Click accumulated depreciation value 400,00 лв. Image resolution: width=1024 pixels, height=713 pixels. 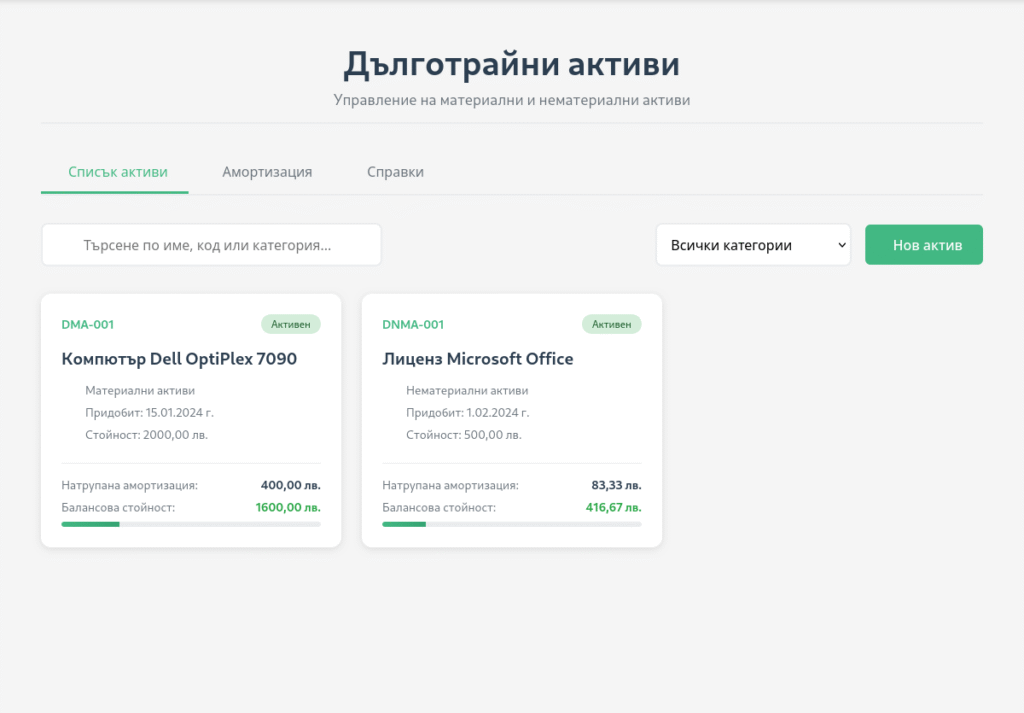(291, 485)
